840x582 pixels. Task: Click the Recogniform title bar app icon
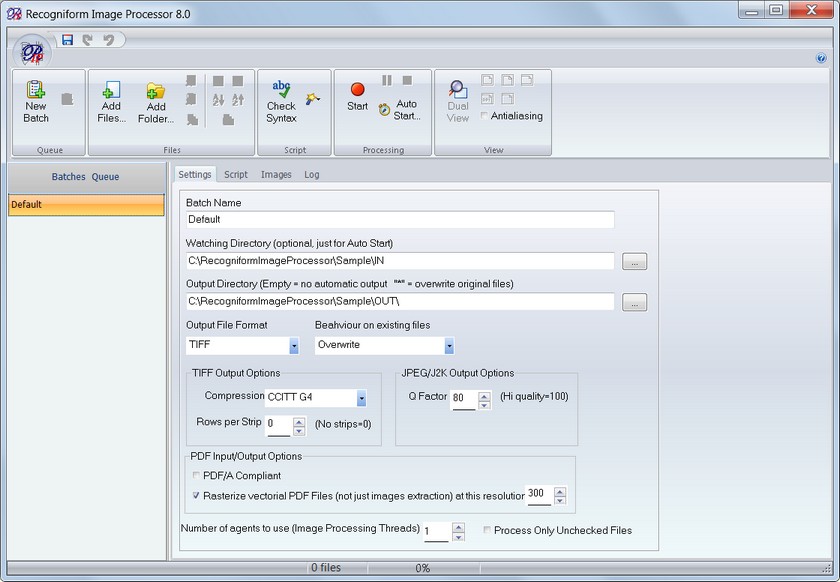[14, 14]
